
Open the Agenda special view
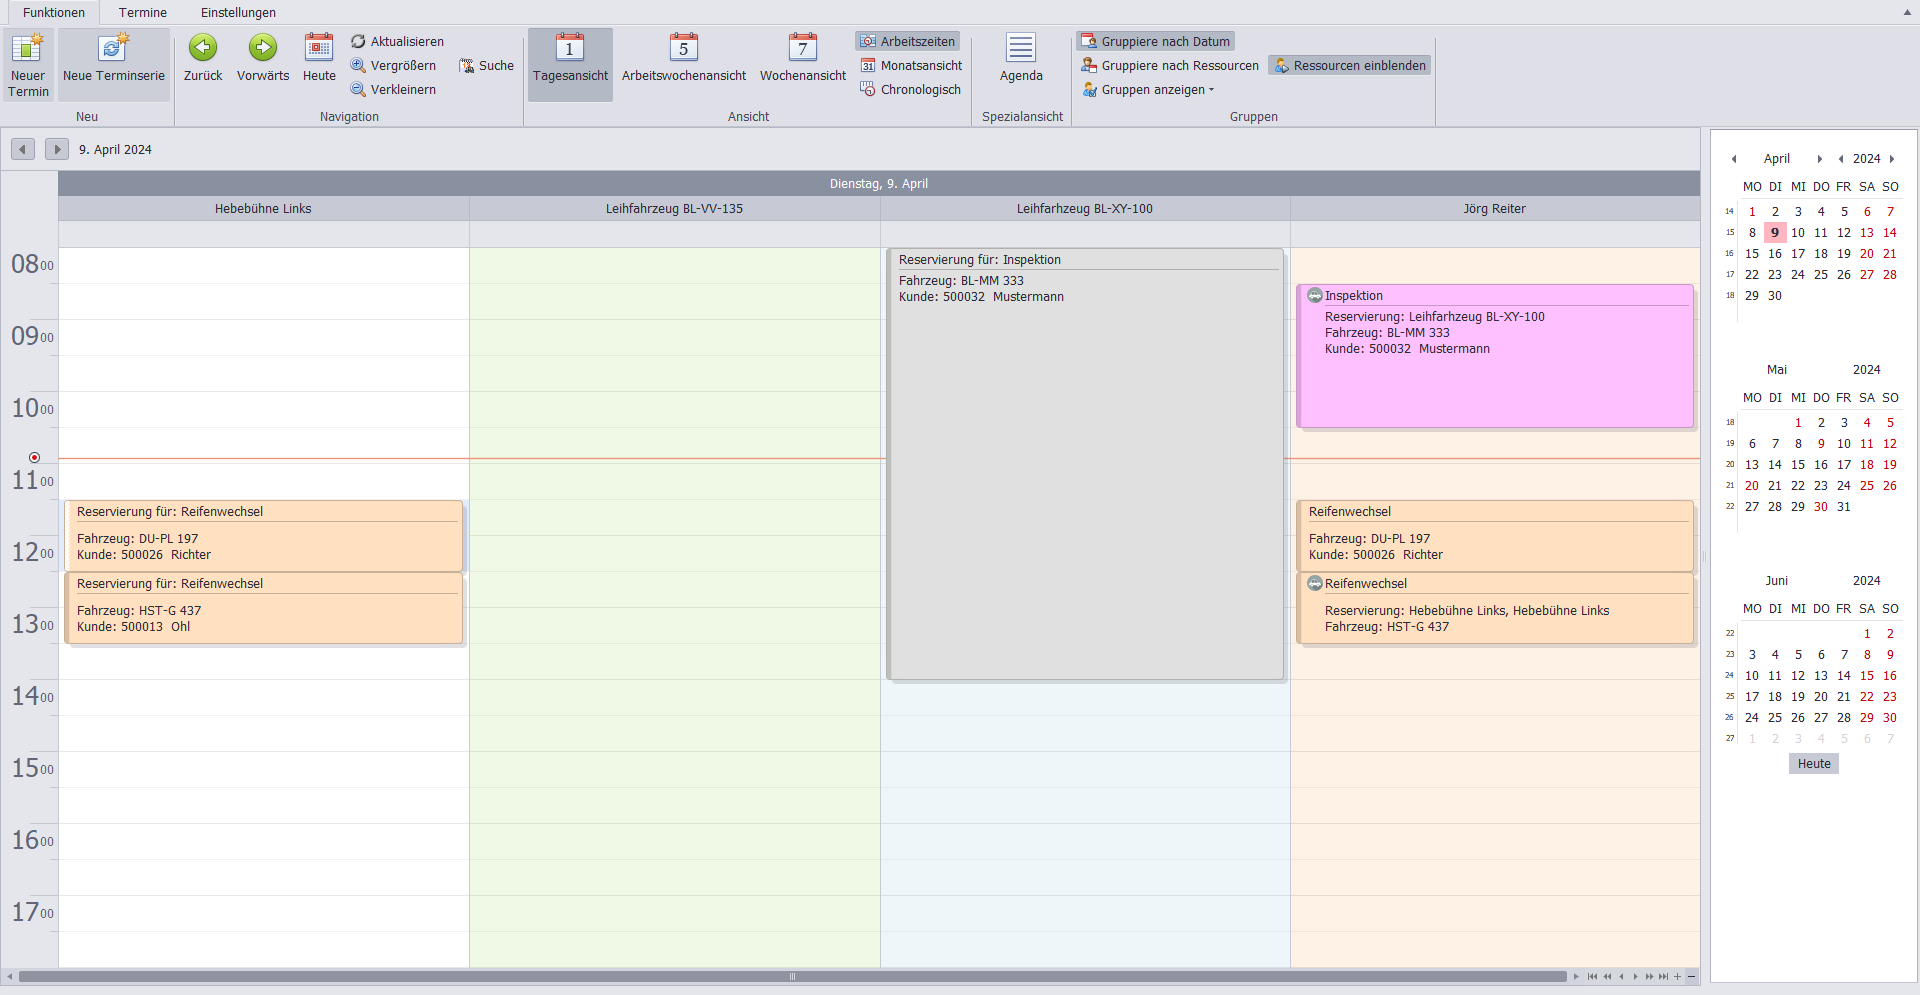(x=1020, y=49)
